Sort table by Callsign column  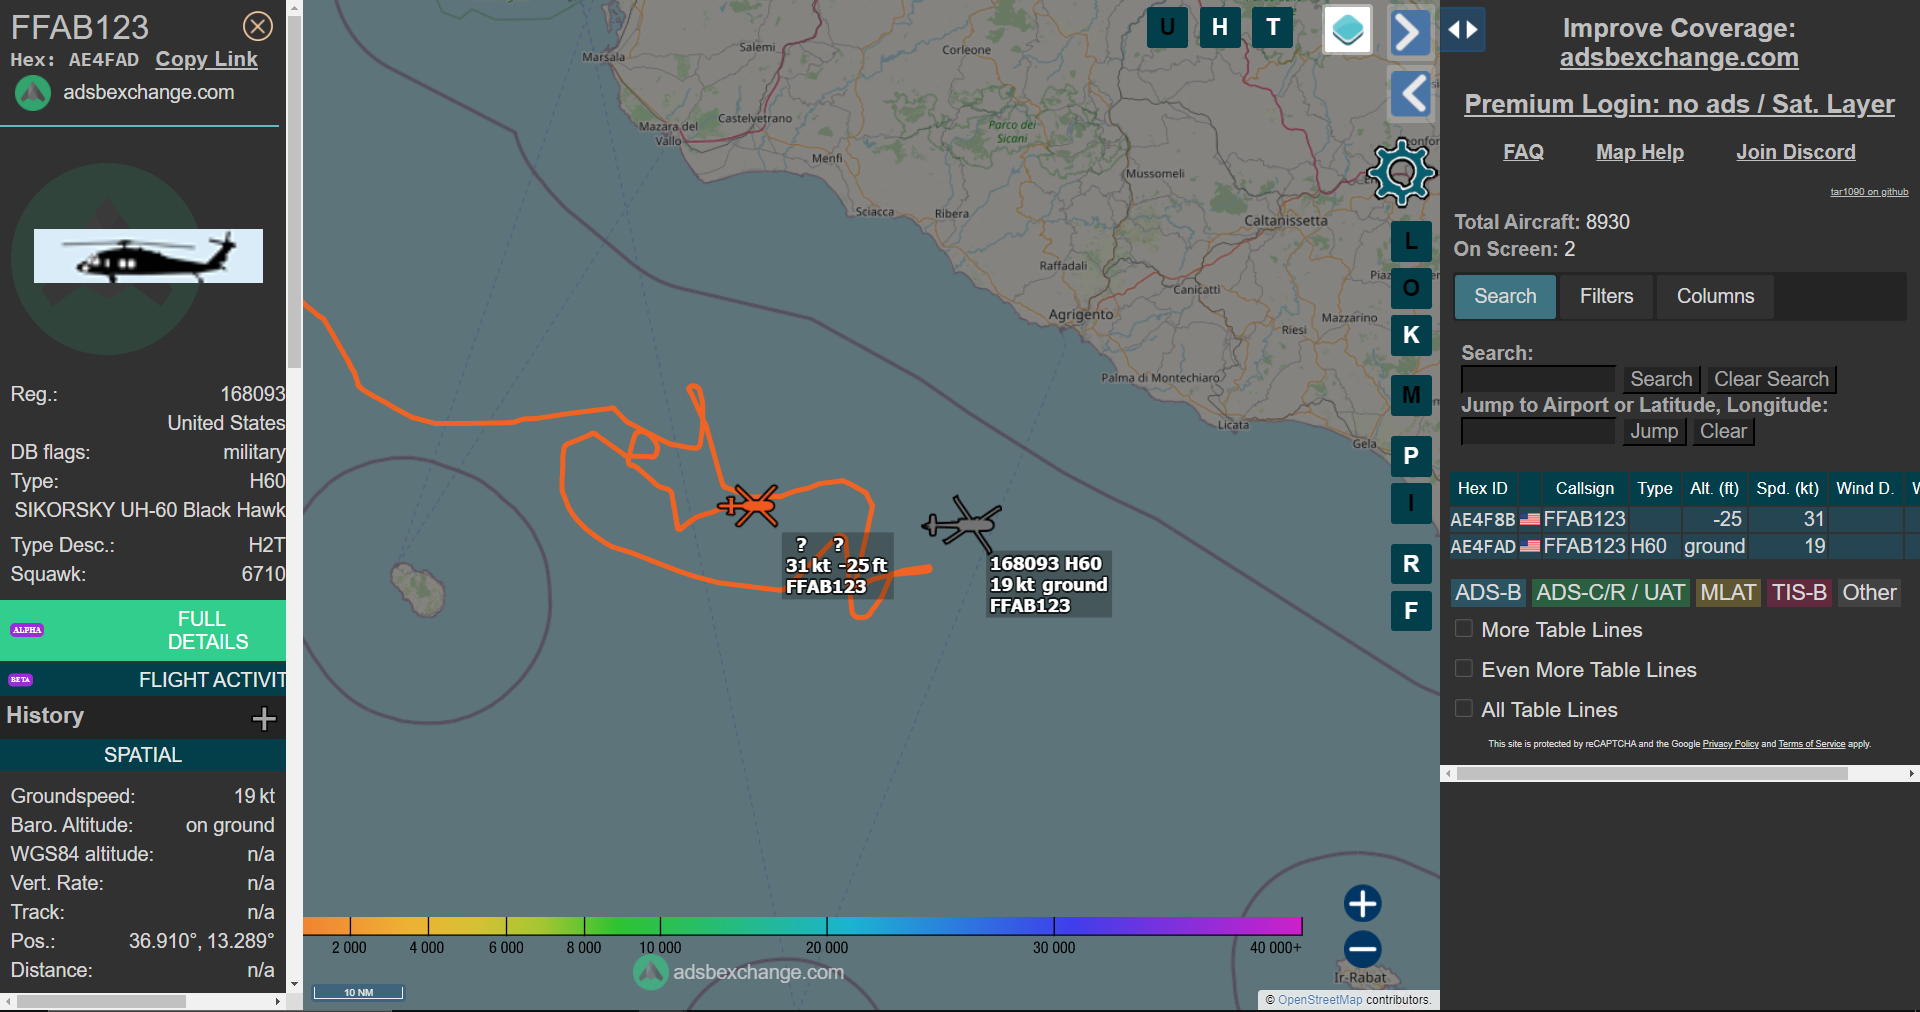tap(1584, 488)
